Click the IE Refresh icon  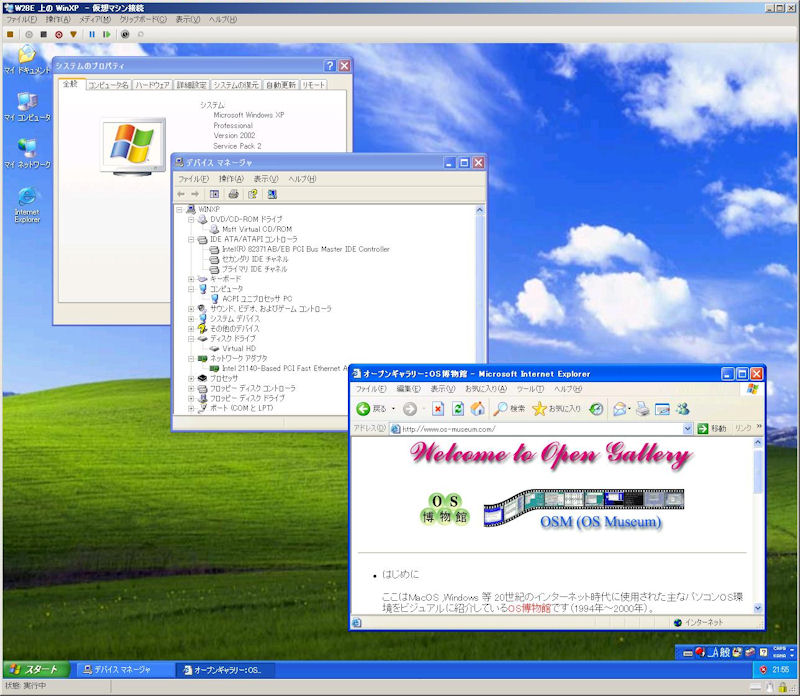coord(458,409)
